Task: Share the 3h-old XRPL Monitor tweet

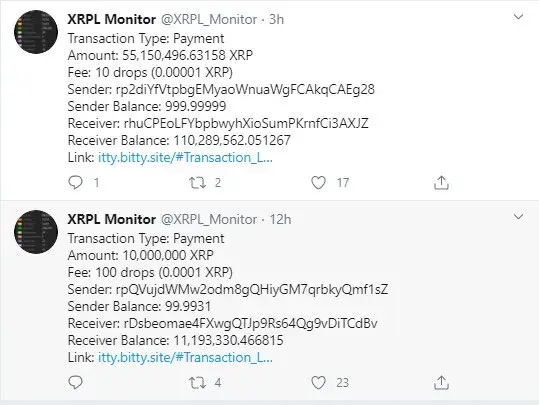Action: pyautogui.click(x=441, y=183)
